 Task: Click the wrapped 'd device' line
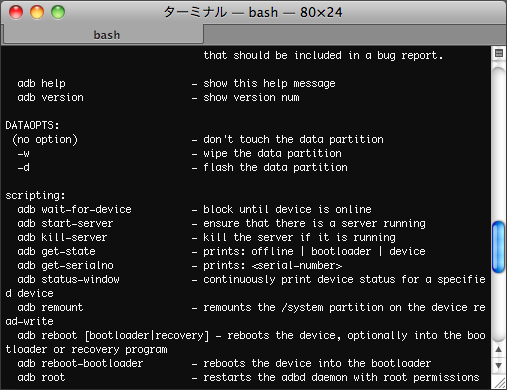(29, 293)
